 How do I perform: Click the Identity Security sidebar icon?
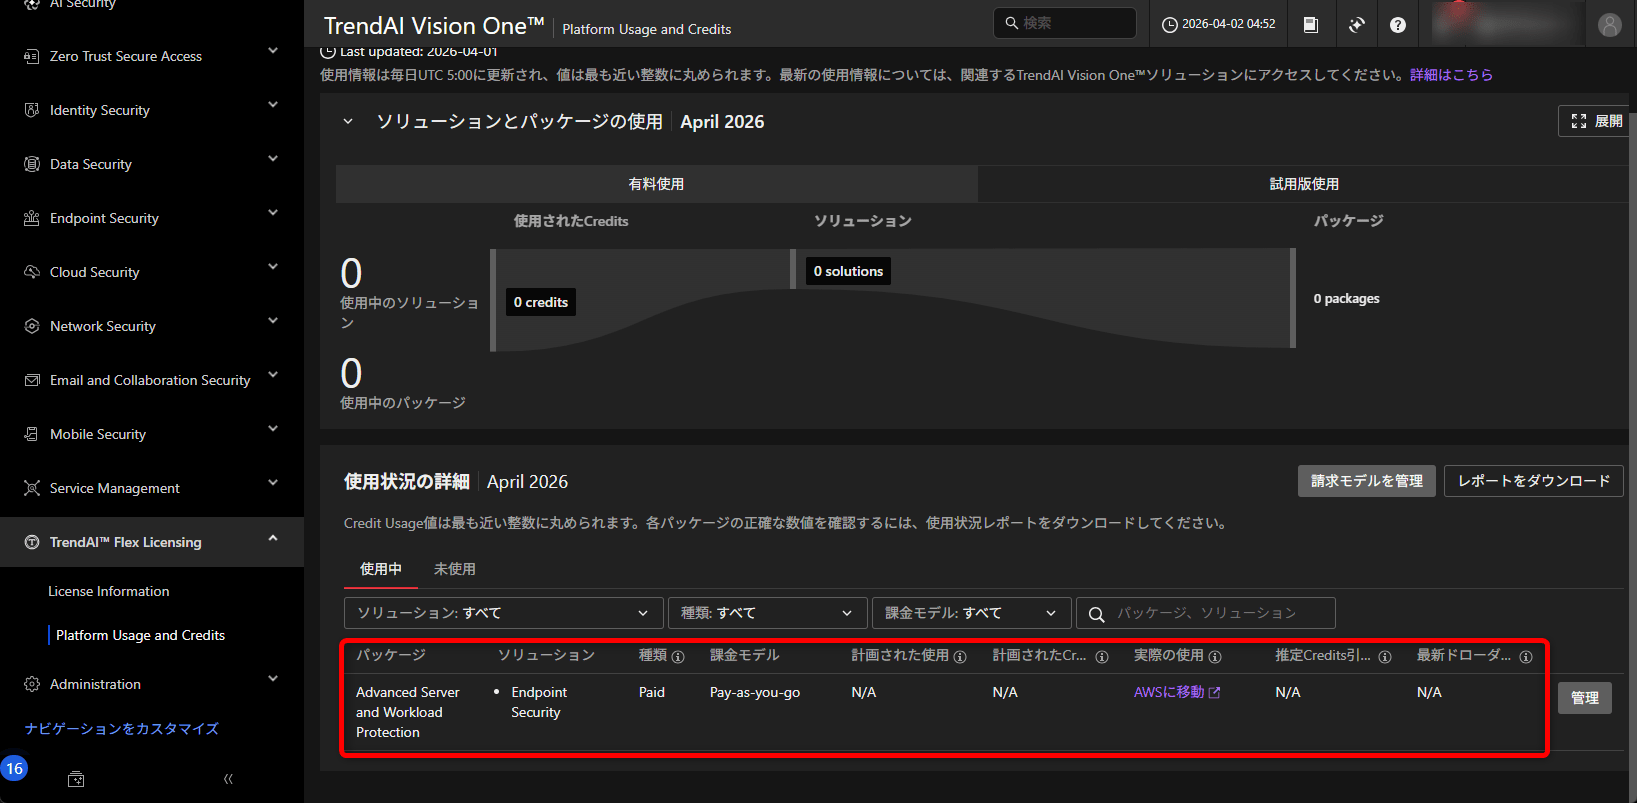(x=32, y=110)
